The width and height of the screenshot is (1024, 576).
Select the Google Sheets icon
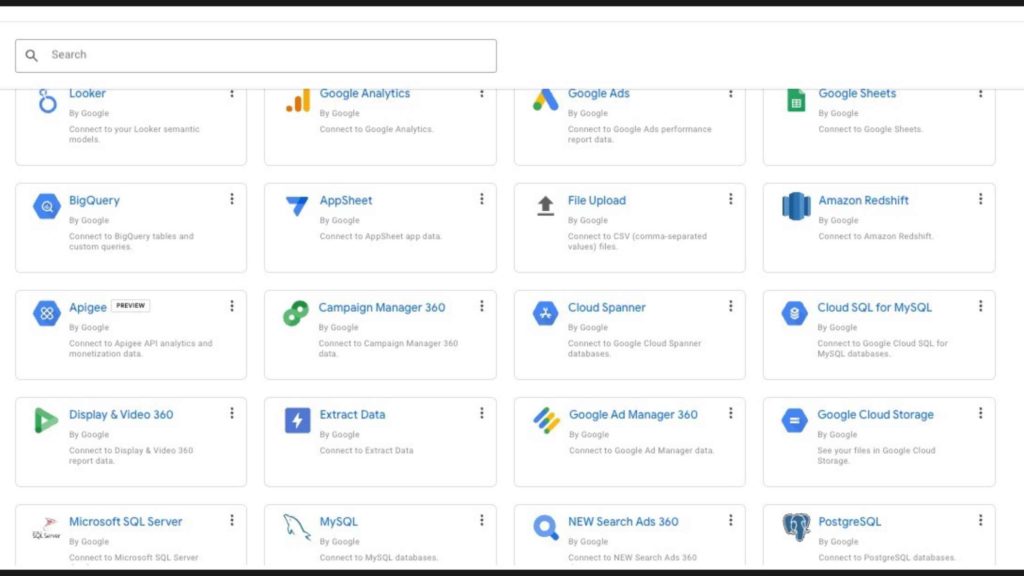(796, 100)
